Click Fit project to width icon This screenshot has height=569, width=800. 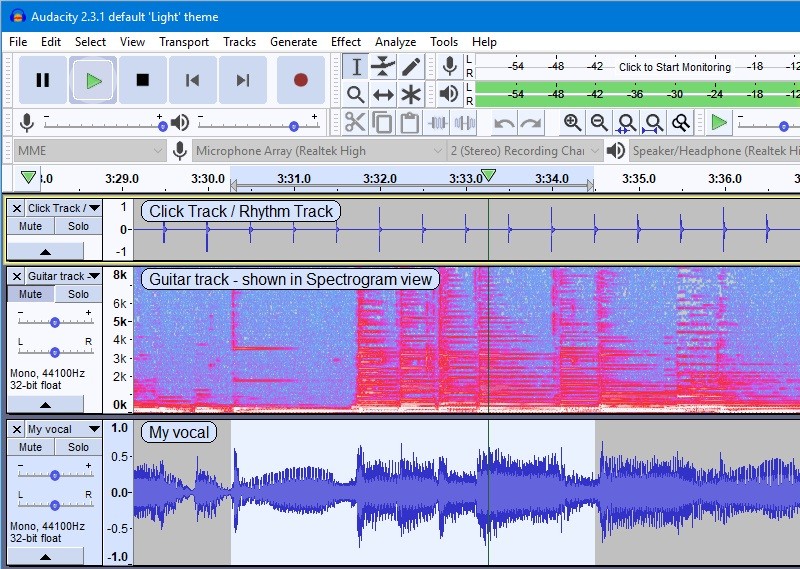[654, 122]
